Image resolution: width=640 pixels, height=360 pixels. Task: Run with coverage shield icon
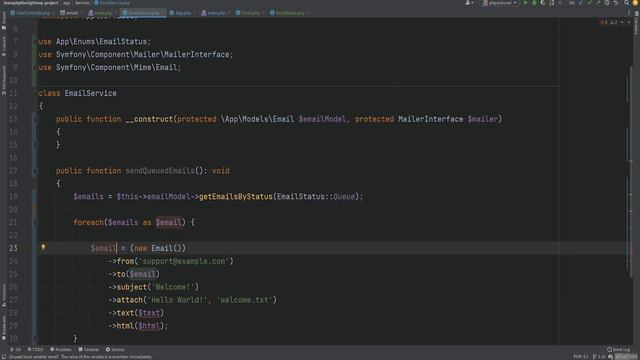[543, 3]
